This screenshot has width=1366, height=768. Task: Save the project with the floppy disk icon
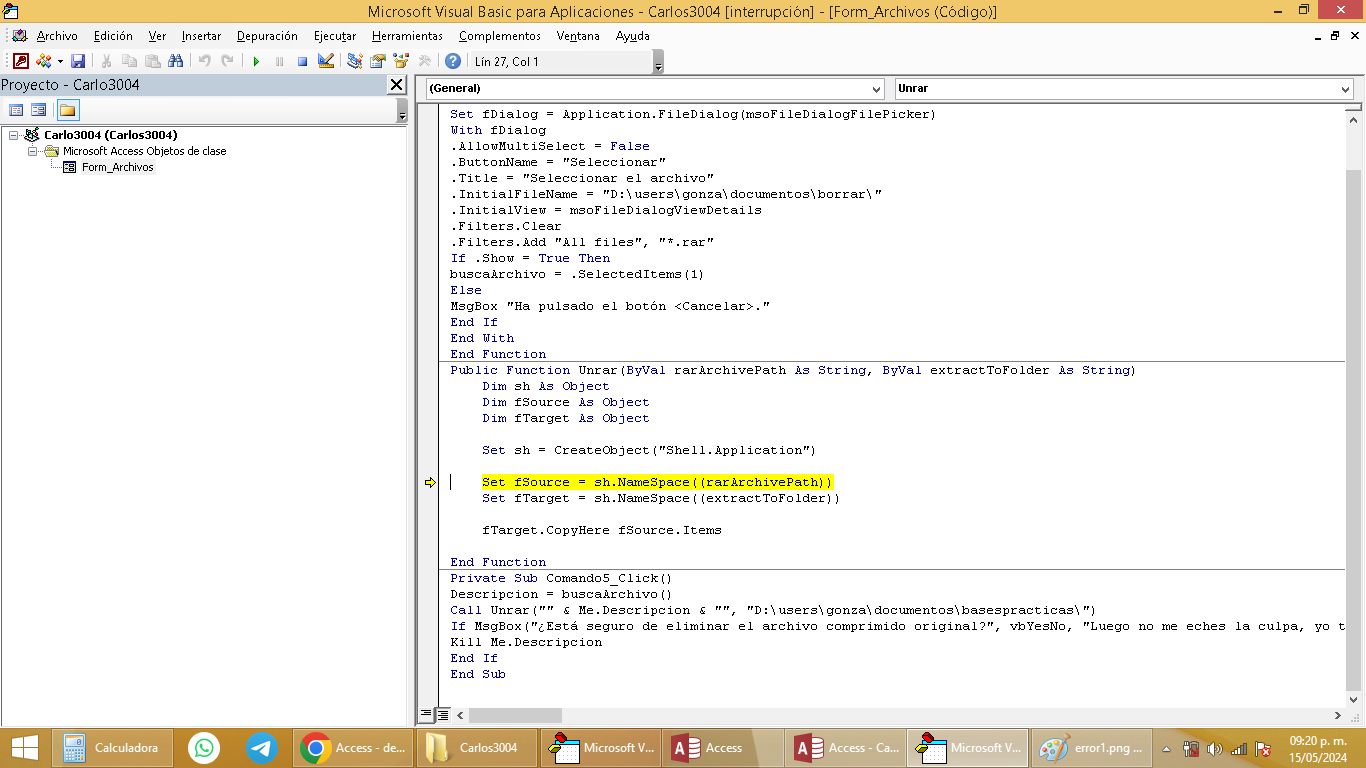77,61
